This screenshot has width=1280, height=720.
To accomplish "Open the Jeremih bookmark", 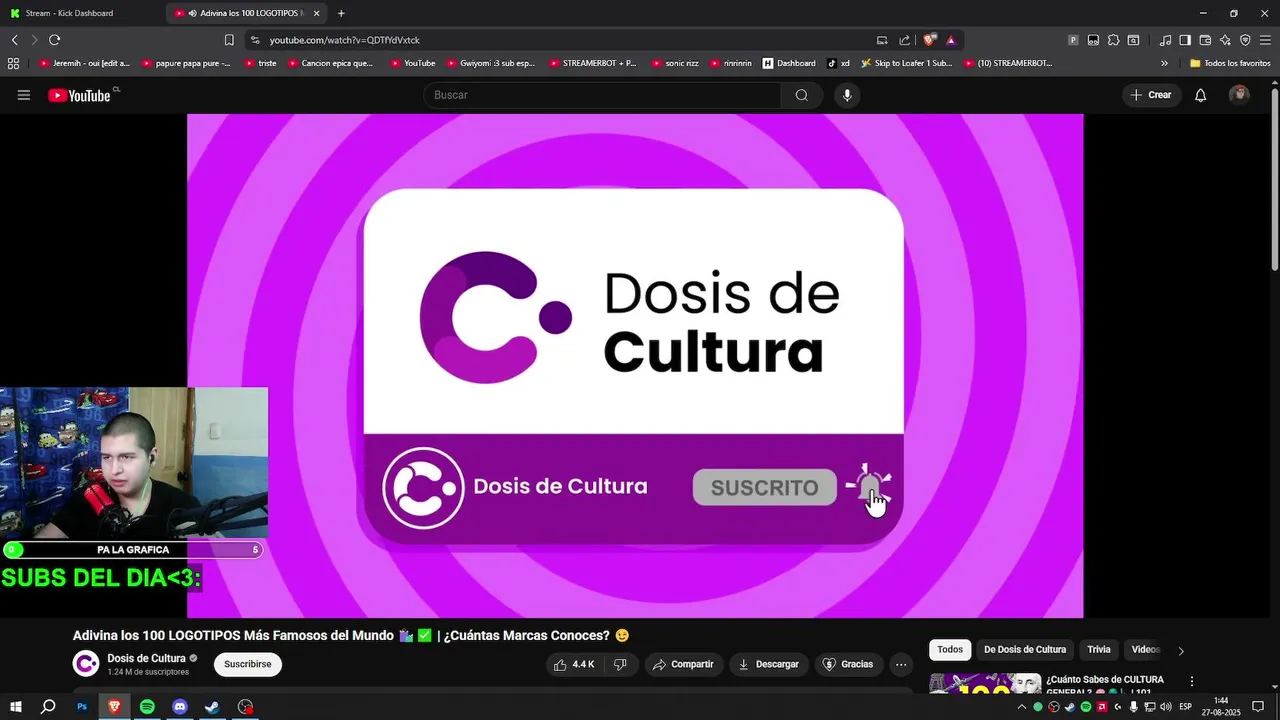I will (x=83, y=63).
